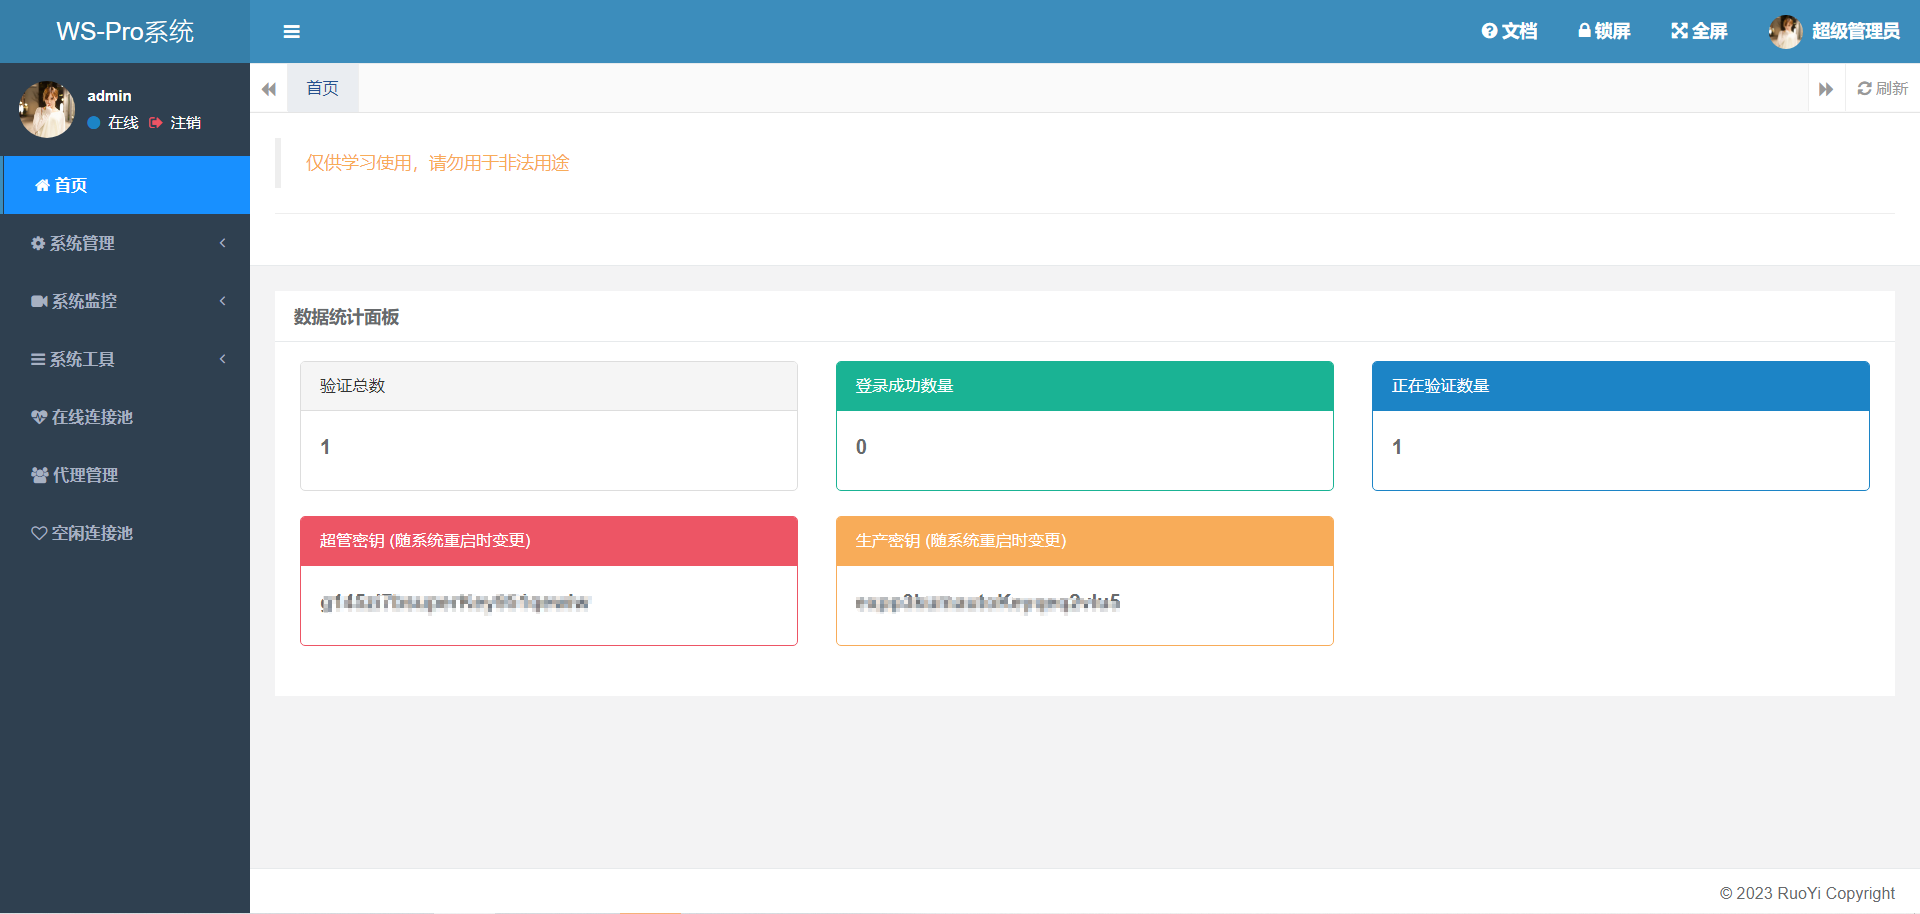The height and width of the screenshot is (914, 1920).
Task: Click the refresh 刷新 button
Action: pyautogui.click(x=1882, y=89)
